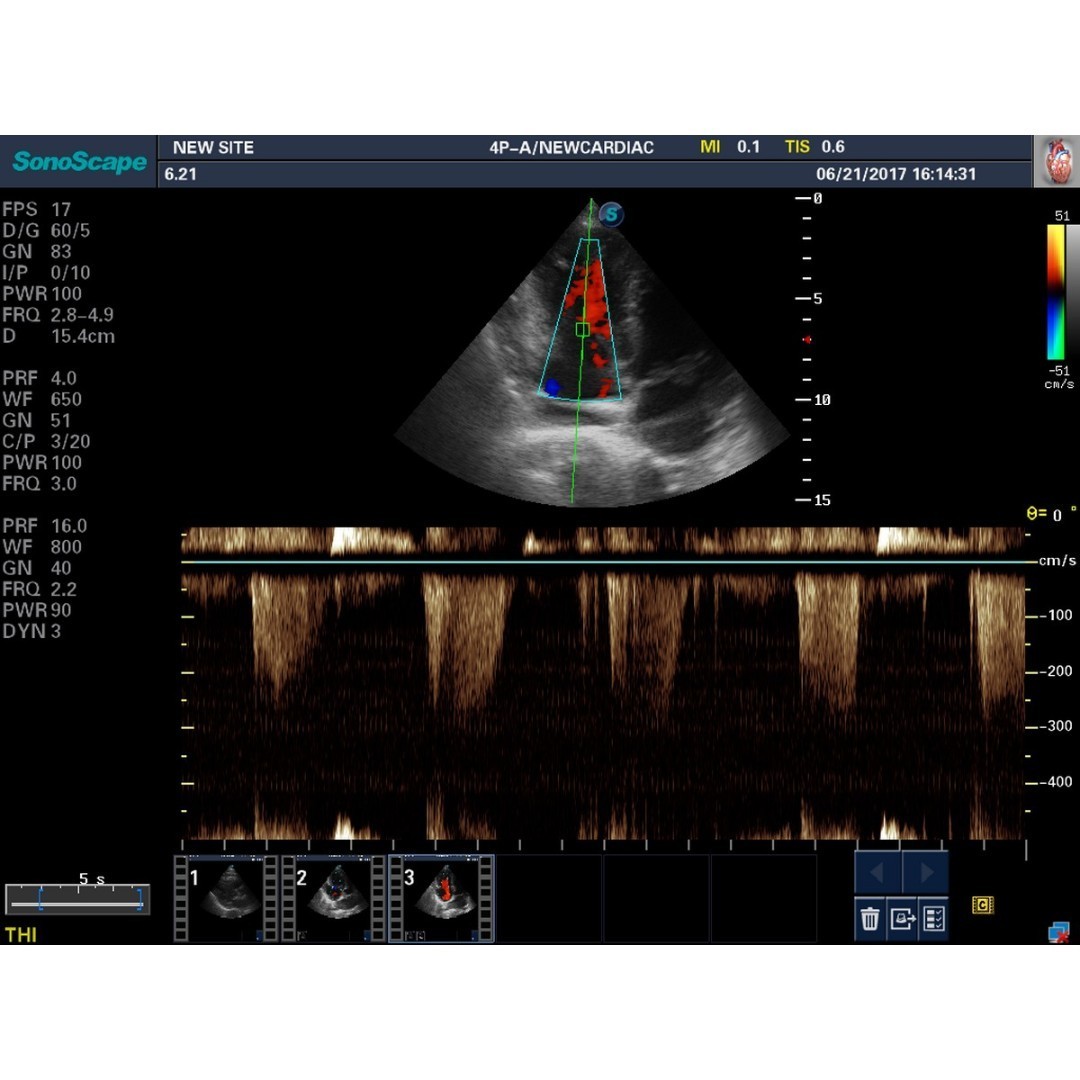Click the trash can delete icon

[870, 919]
